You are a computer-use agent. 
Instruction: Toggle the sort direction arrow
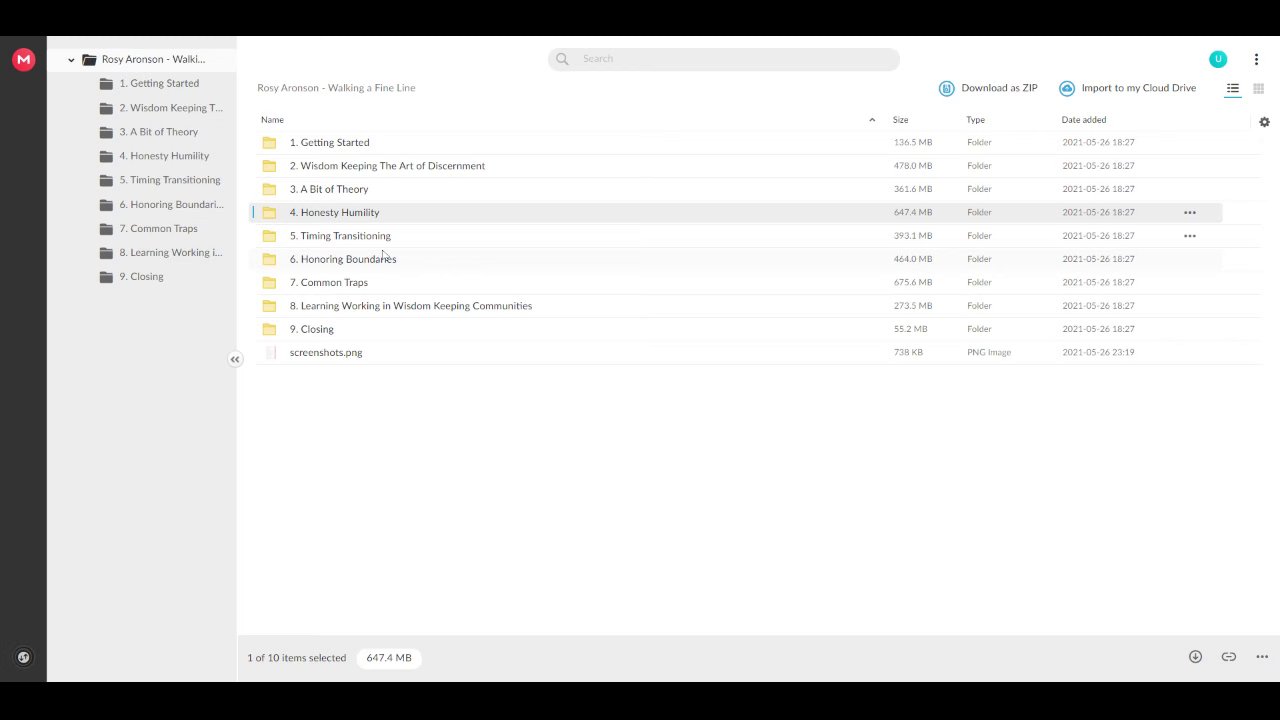872,120
